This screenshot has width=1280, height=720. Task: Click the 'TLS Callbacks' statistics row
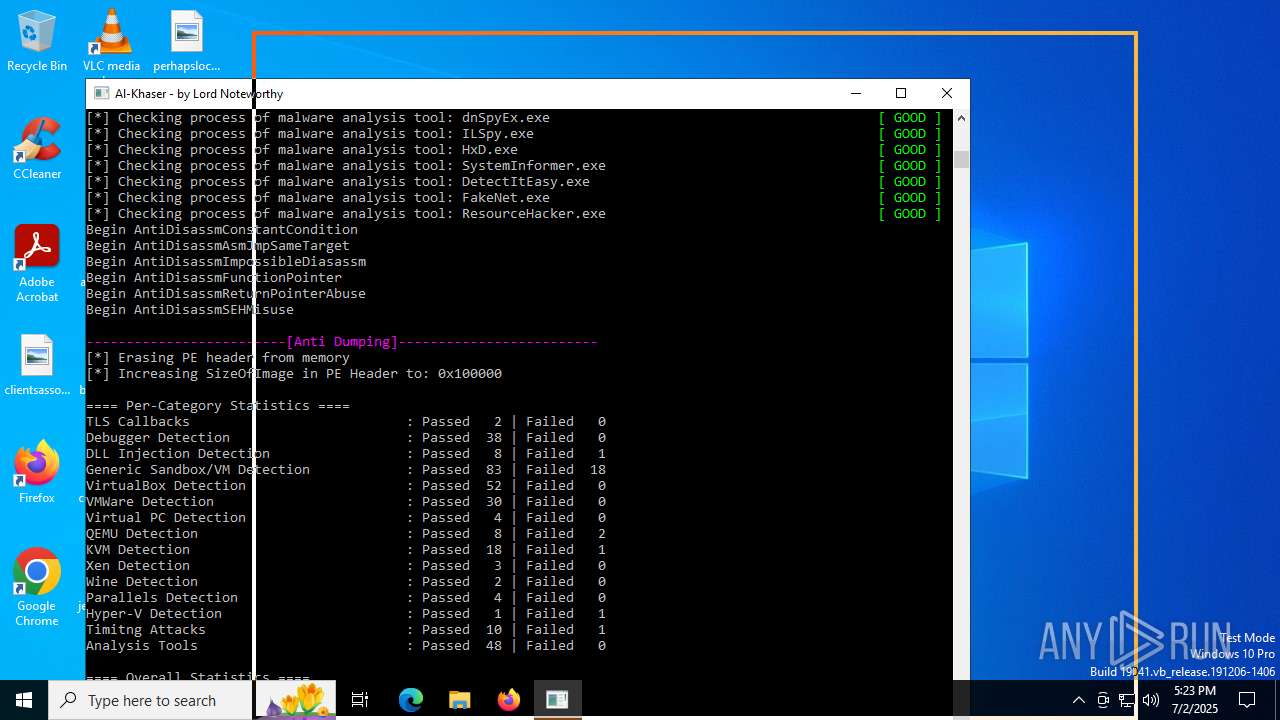[346, 422]
